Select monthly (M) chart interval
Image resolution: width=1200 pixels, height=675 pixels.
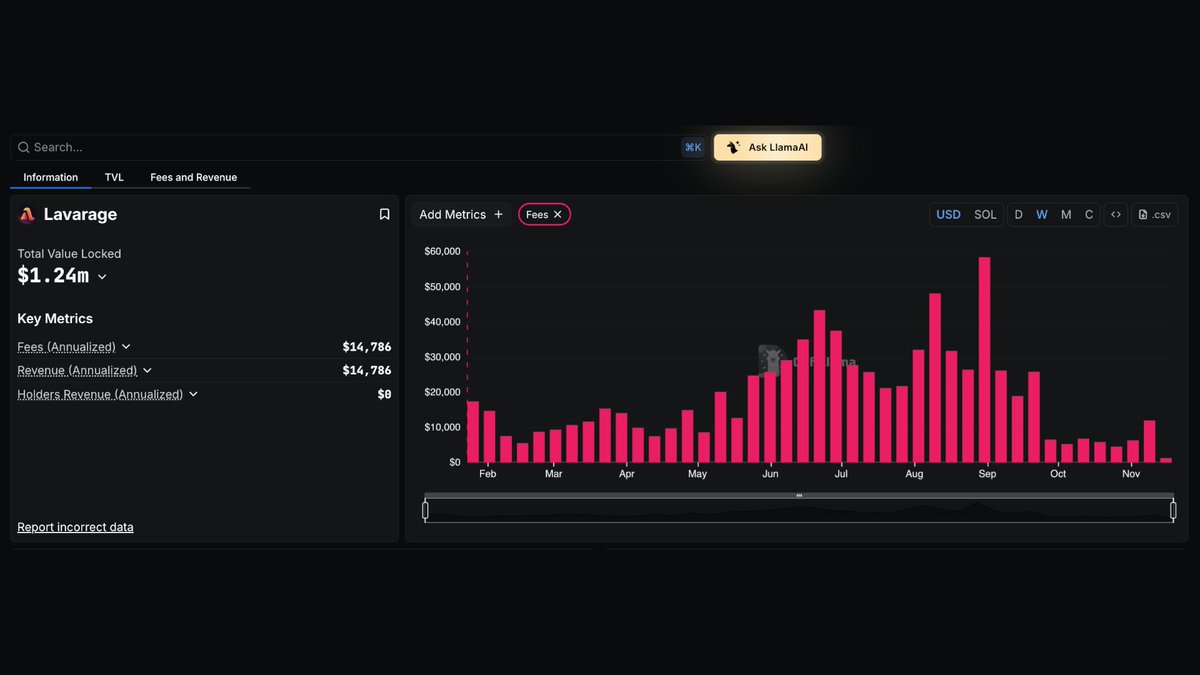pos(1066,214)
